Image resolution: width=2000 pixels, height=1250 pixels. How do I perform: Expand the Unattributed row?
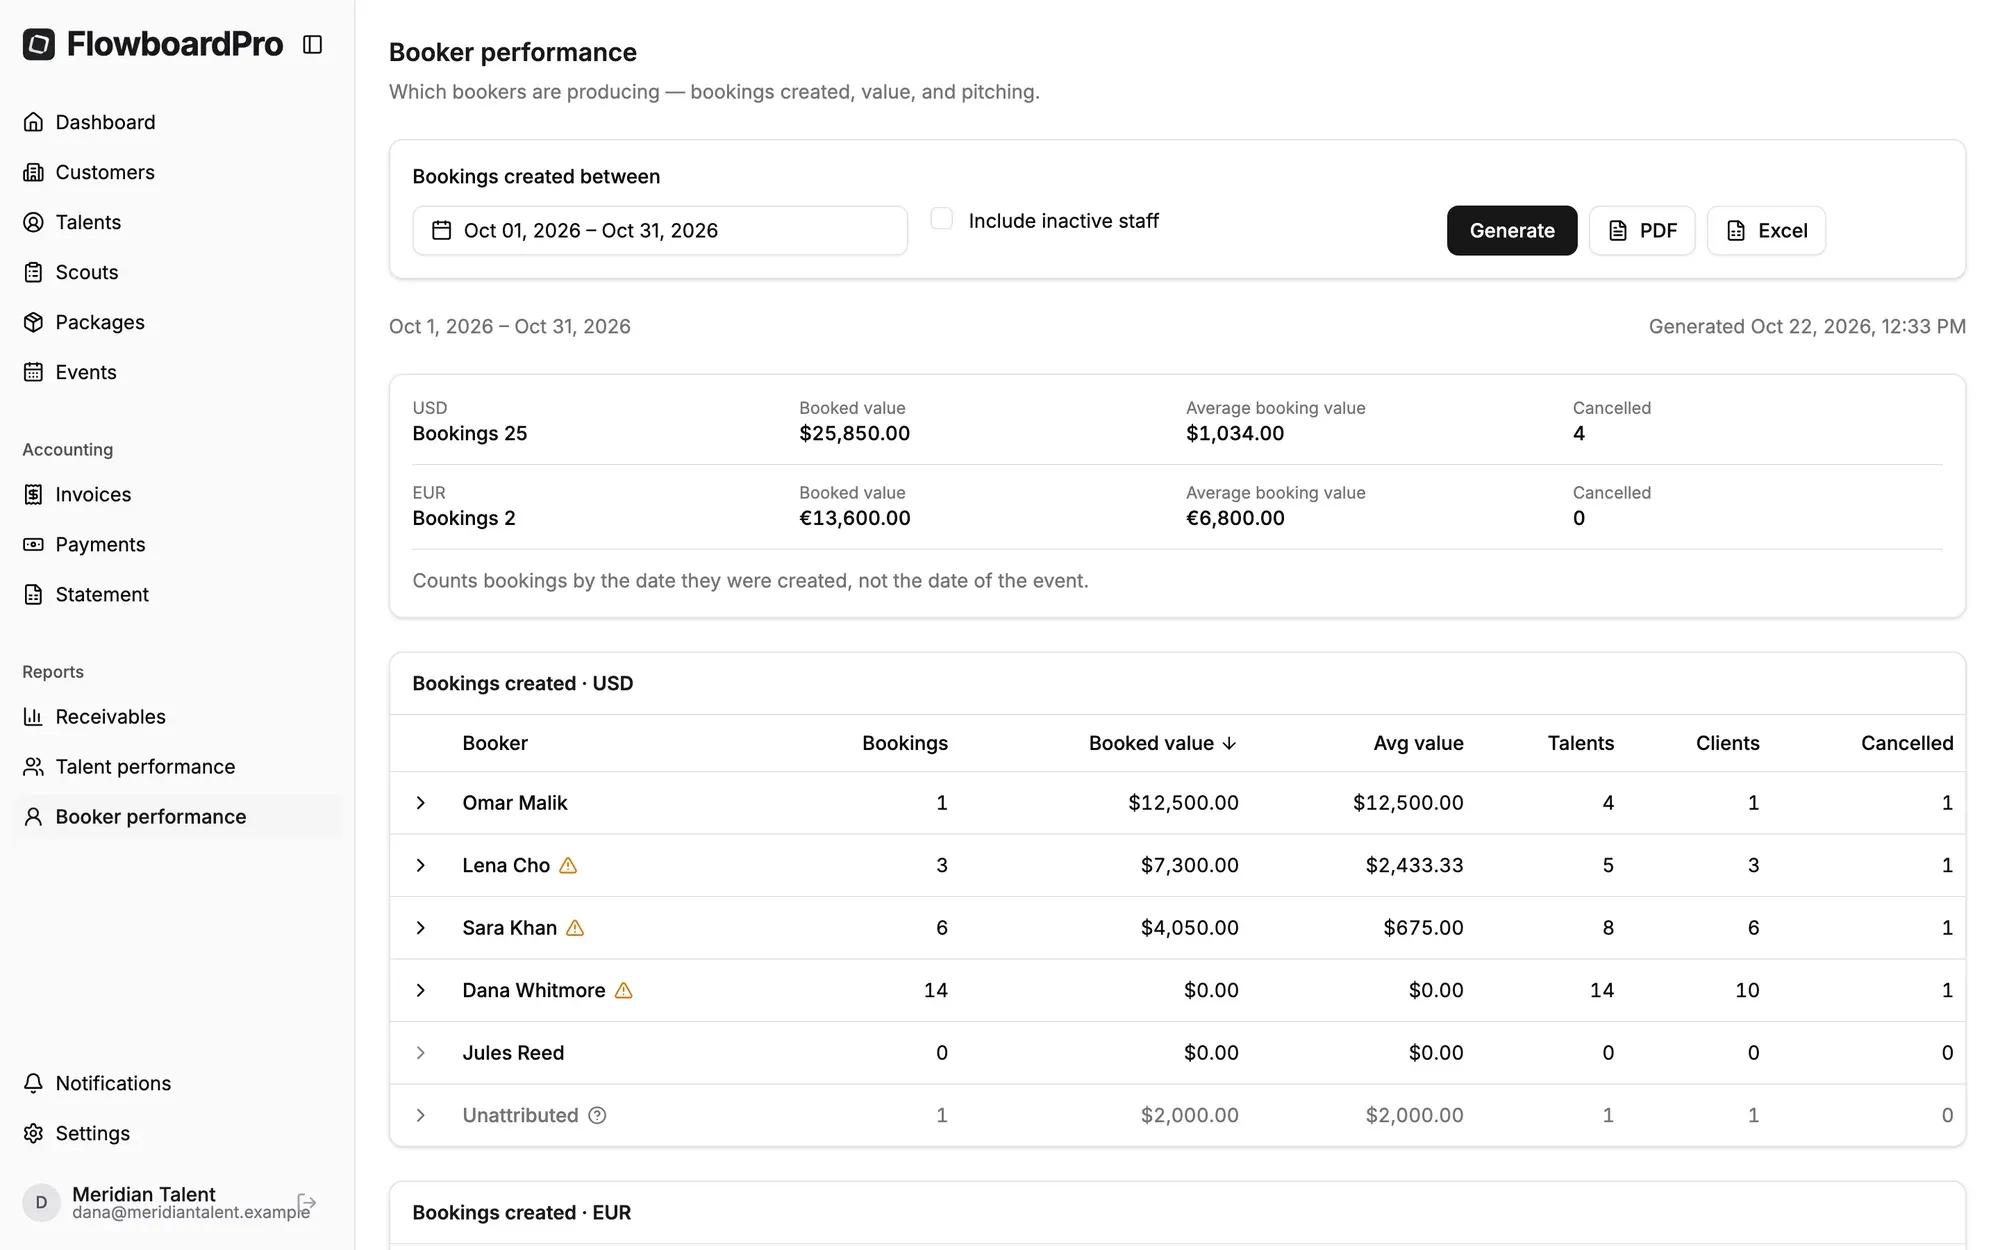pos(421,1116)
